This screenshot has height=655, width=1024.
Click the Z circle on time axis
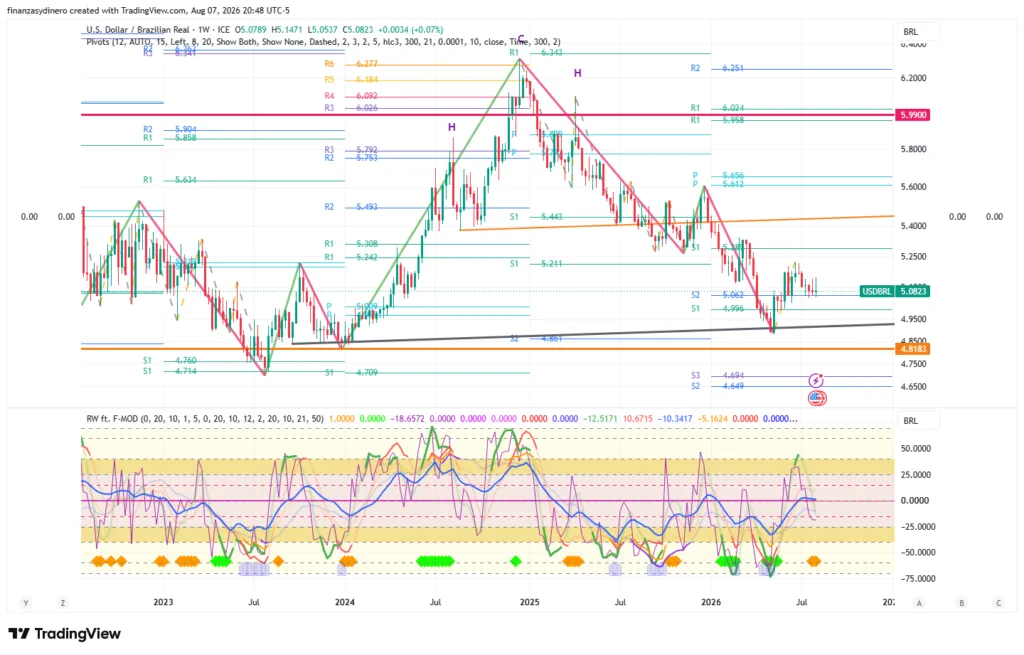(63, 603)
